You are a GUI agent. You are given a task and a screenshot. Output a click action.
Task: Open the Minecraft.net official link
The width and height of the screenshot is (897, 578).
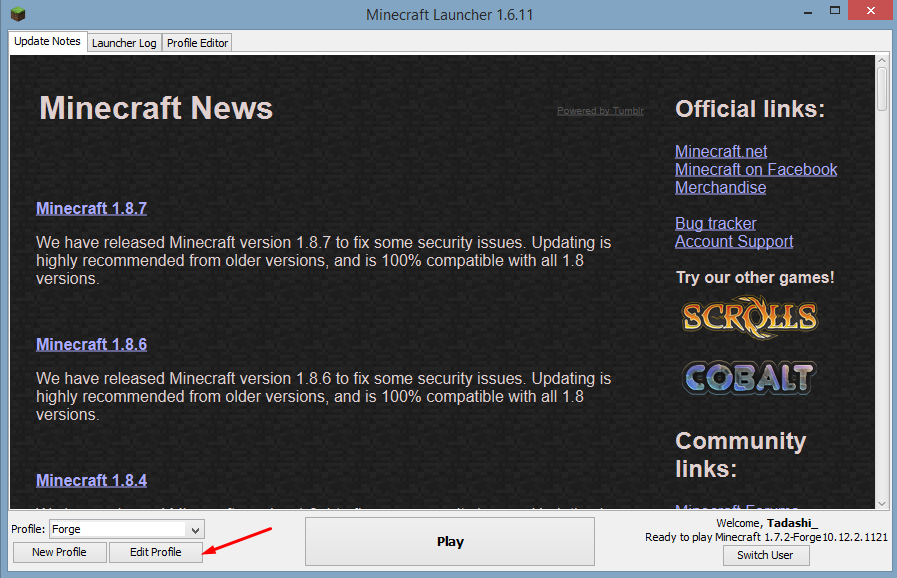click(x=721, y=151)
